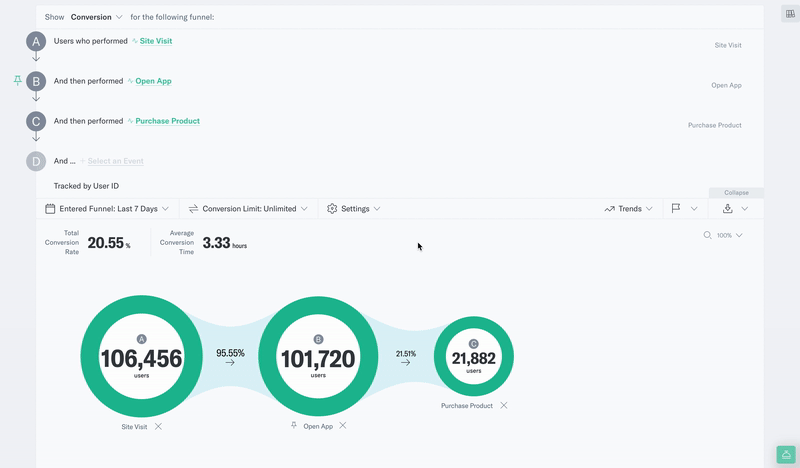Toggle the pin icon under Open App circle
This screenshot has width=800, height=468.
(294, 425)
